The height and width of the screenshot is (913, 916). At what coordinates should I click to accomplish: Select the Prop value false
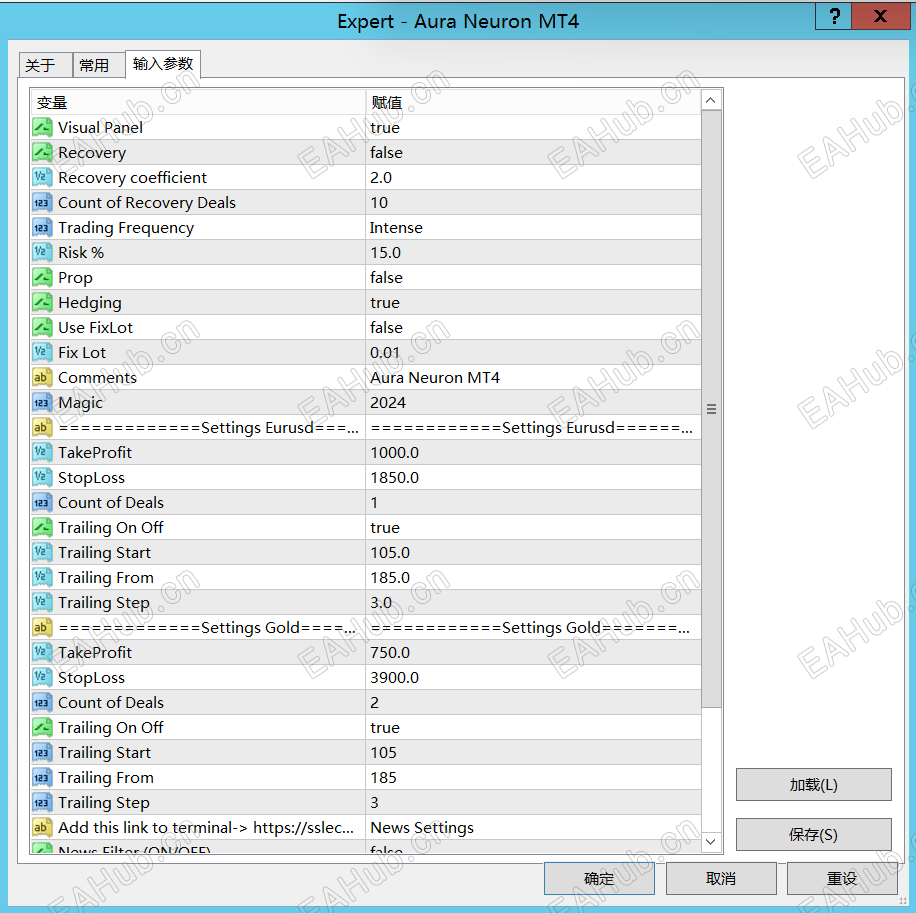click(x=386, y=278)
